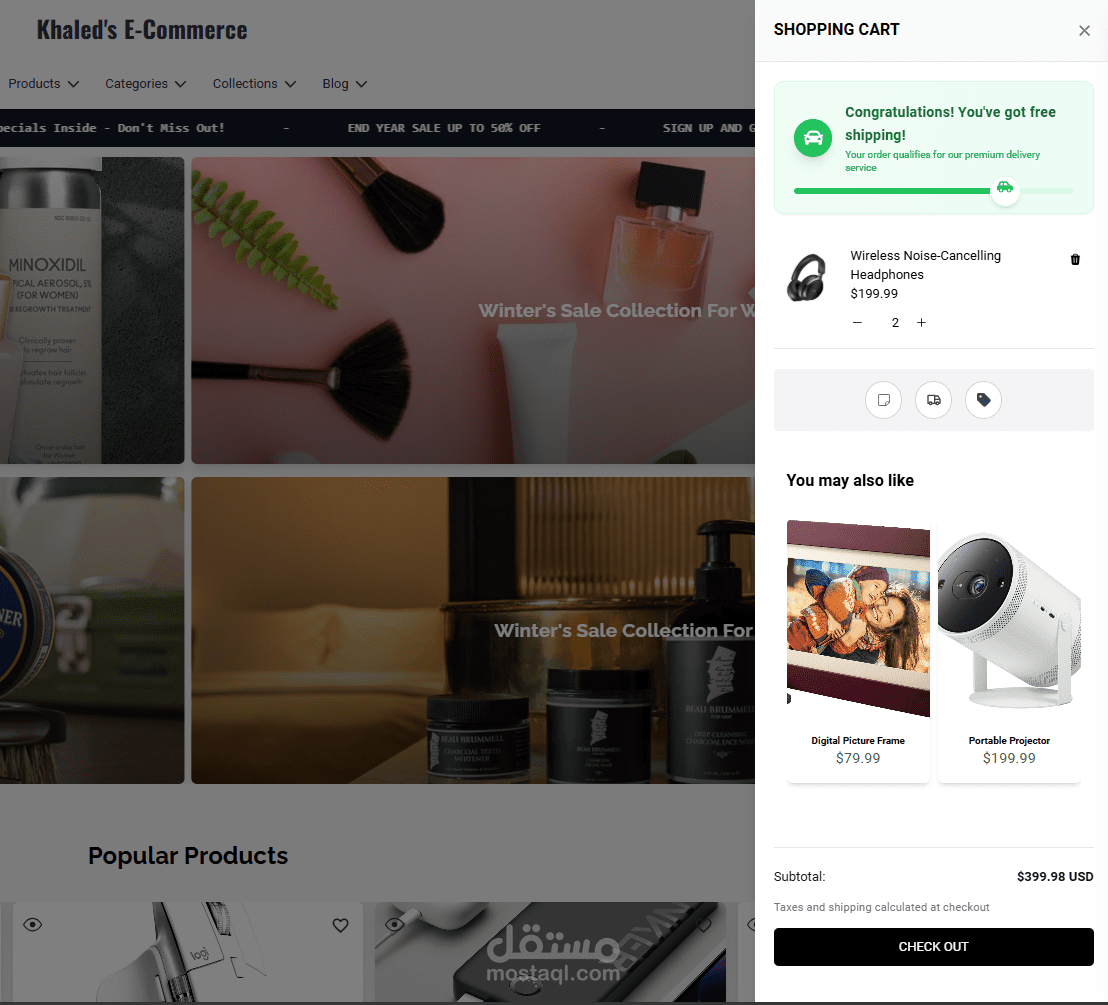1108x1005 pixels.
Task: Click the free shipping progress bar handle
Action: click(1005, 188)
